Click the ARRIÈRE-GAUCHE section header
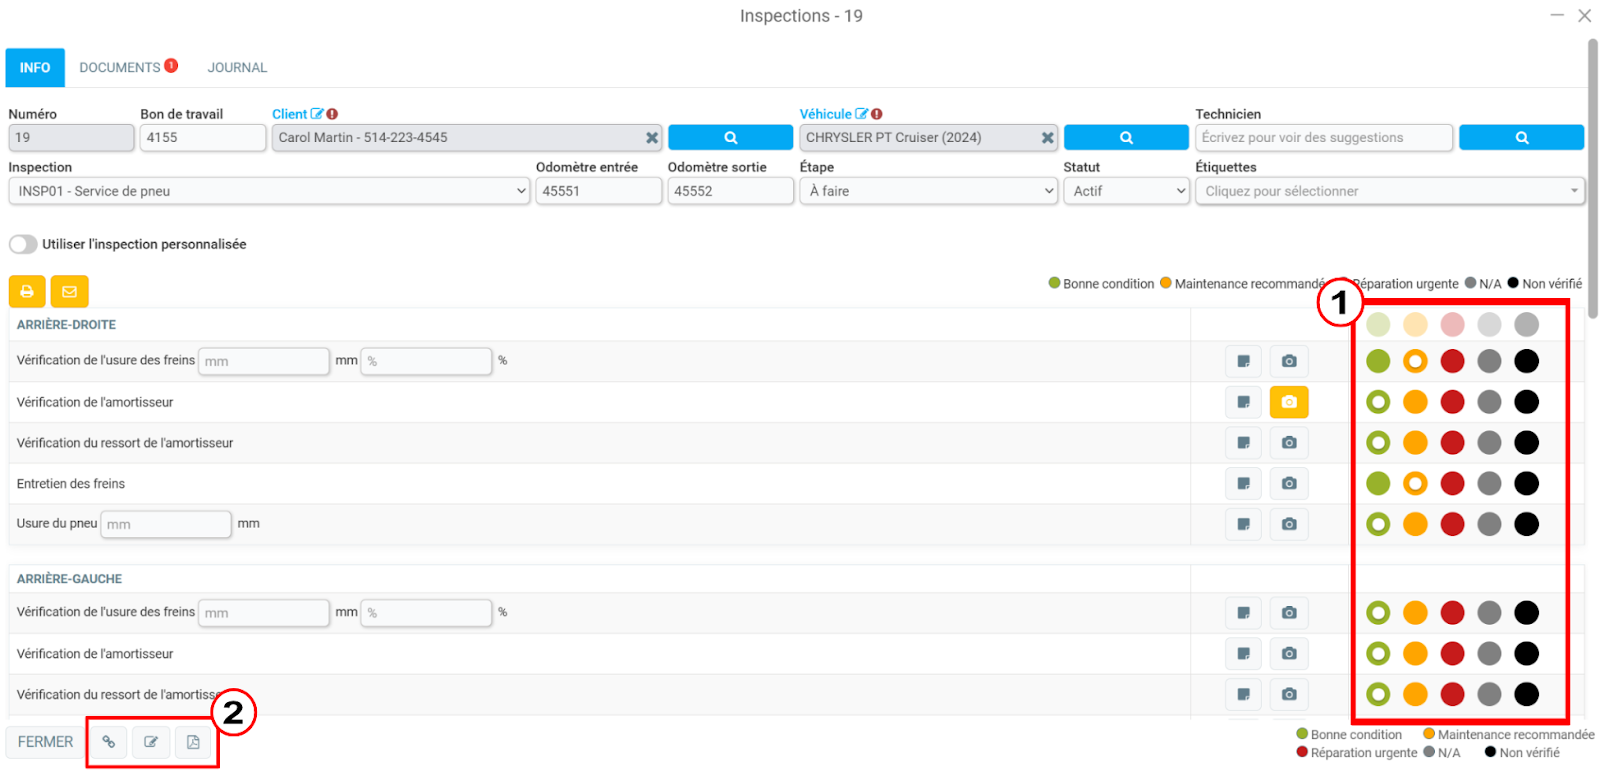 click(69, 579)
